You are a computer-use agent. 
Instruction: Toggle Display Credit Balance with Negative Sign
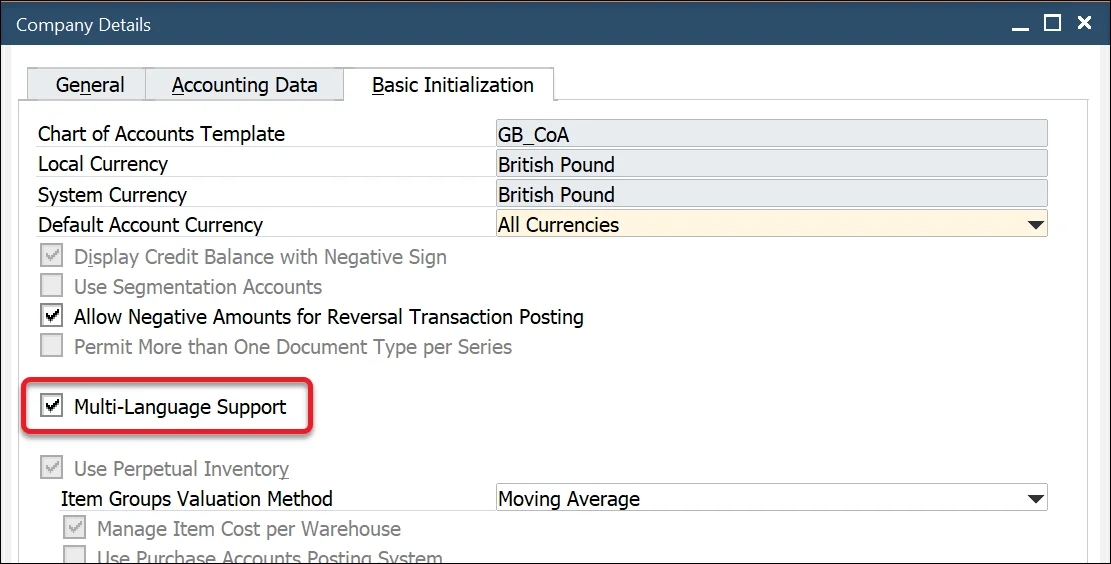pos(52,257)
